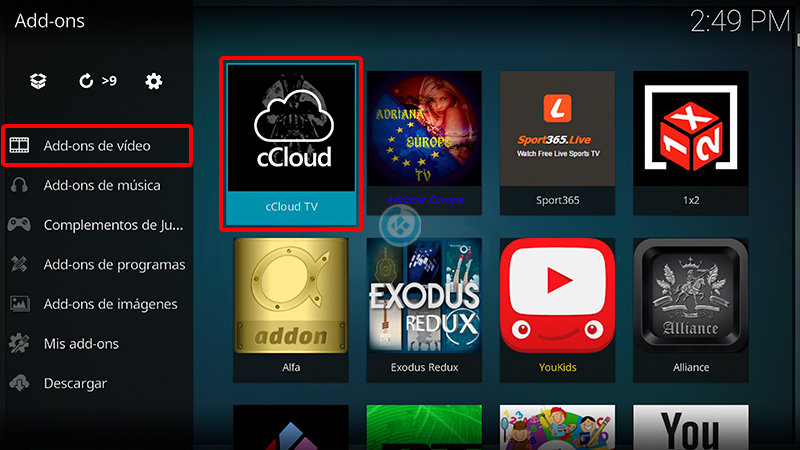Click the pending updates count >9

click(x=109, y=81)
